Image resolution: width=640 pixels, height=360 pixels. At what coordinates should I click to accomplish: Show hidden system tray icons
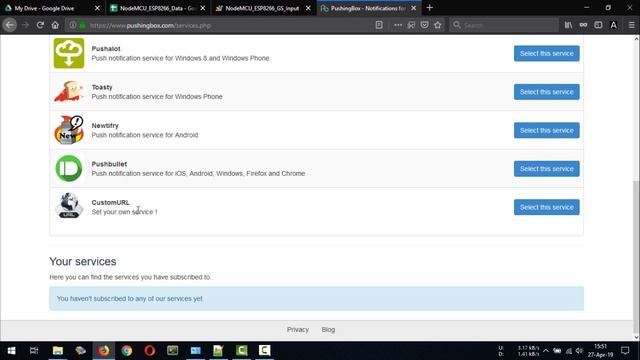546,351
